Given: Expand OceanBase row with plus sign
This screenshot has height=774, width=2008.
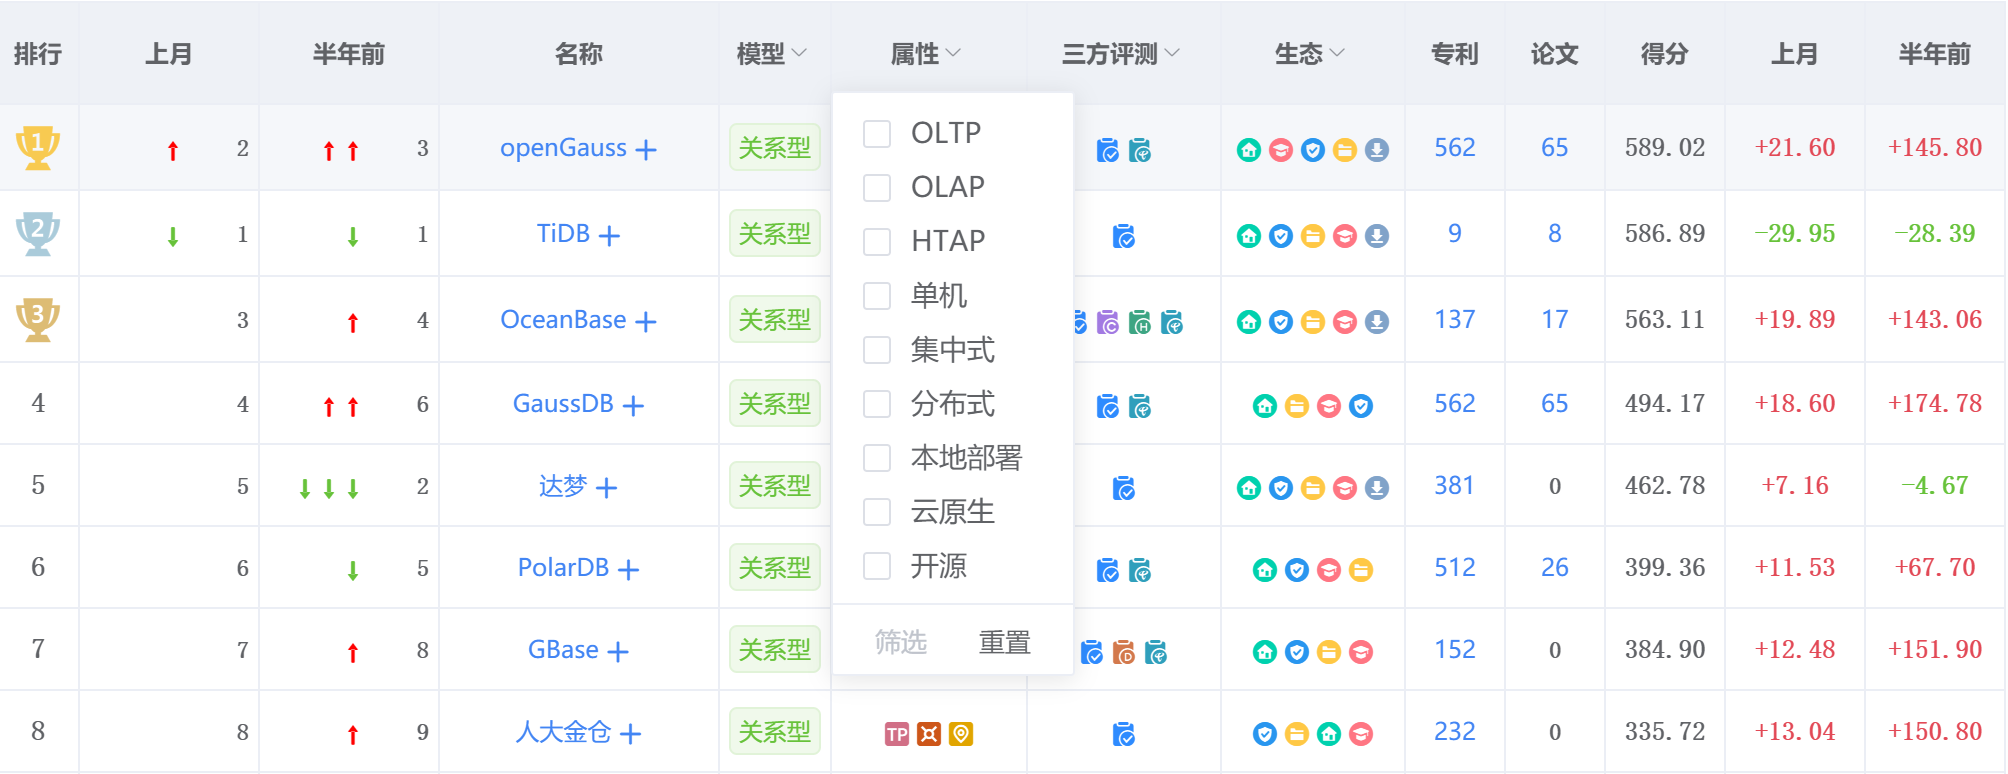Looking at the screenshot, I should [646, 322].
